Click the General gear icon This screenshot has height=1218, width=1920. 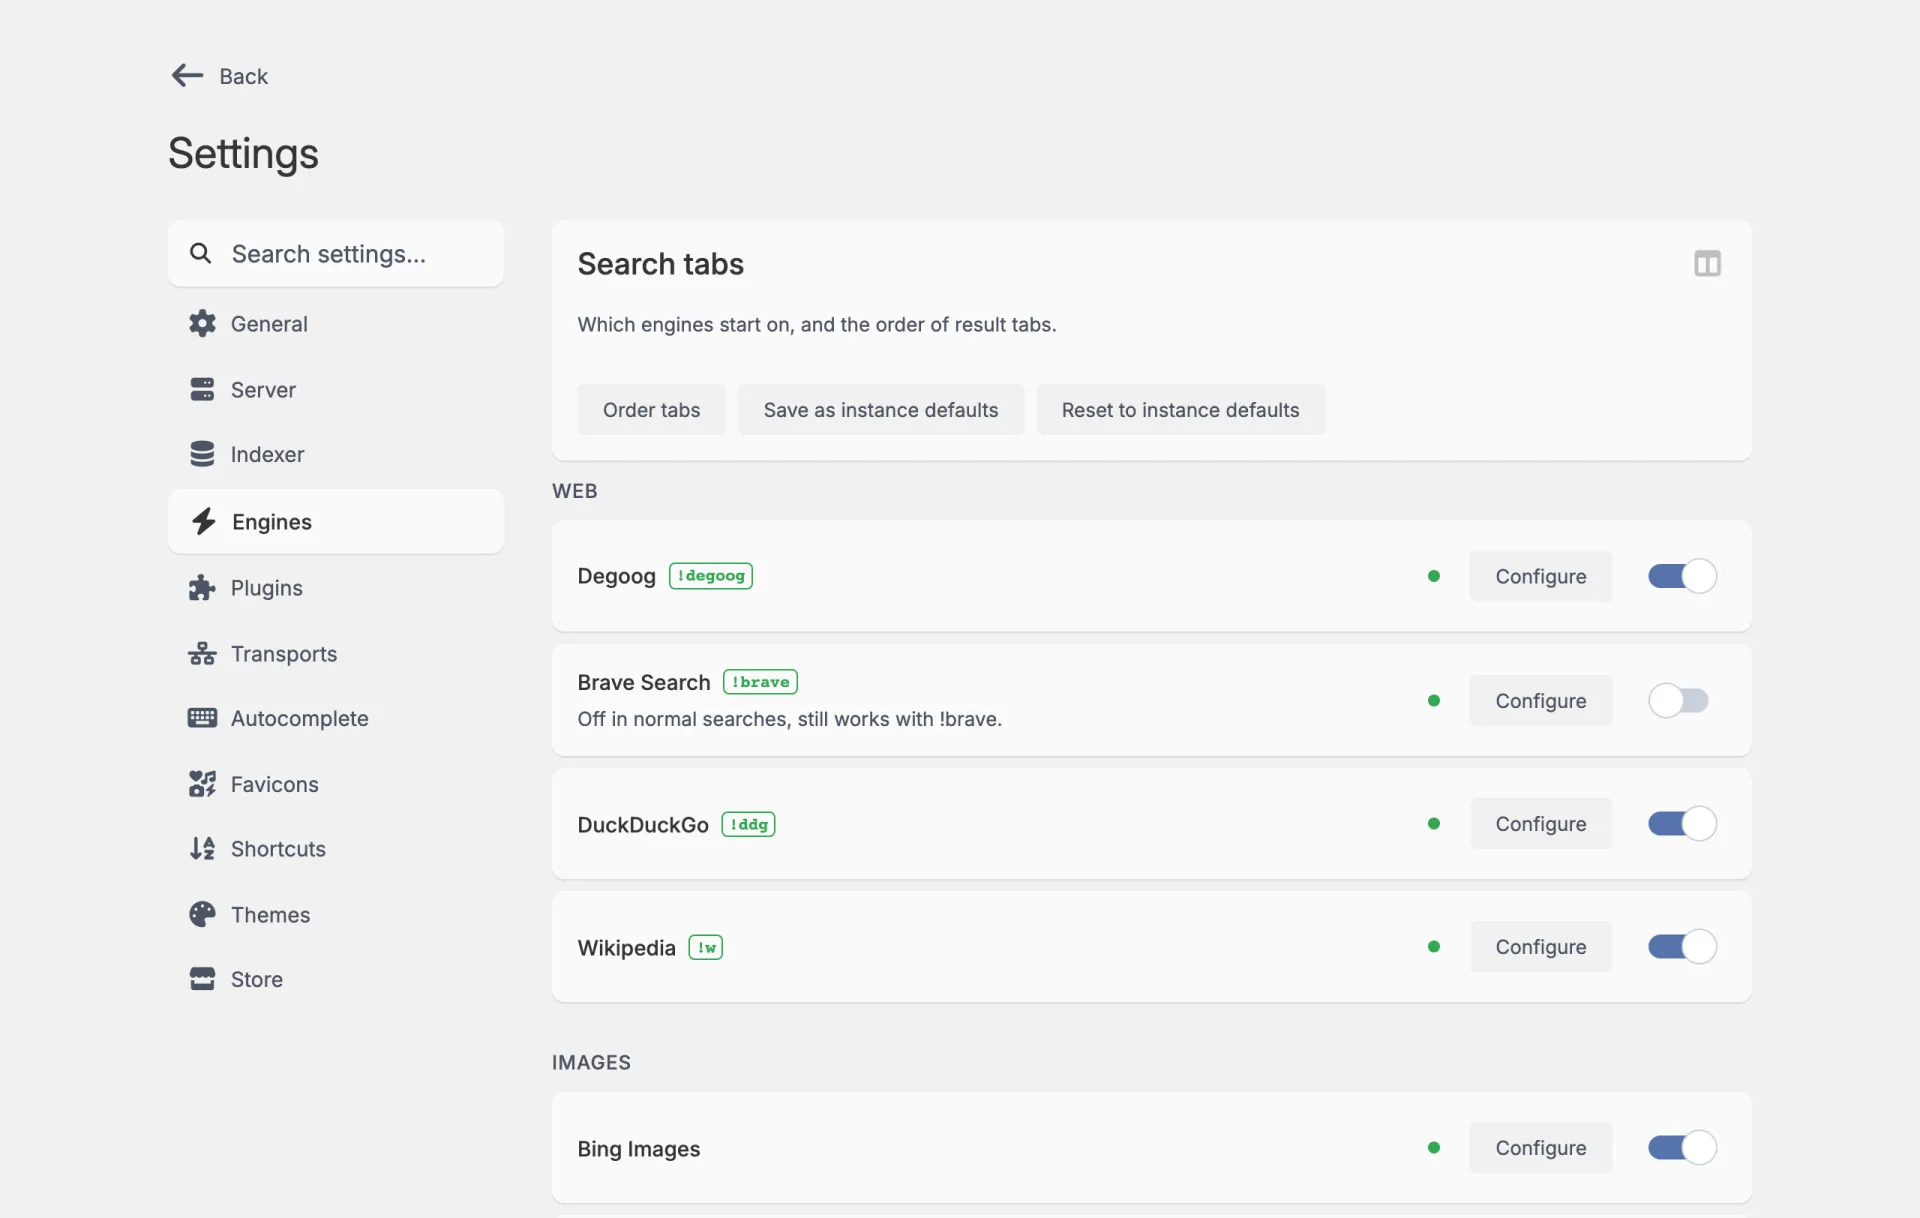pos(202,324)
